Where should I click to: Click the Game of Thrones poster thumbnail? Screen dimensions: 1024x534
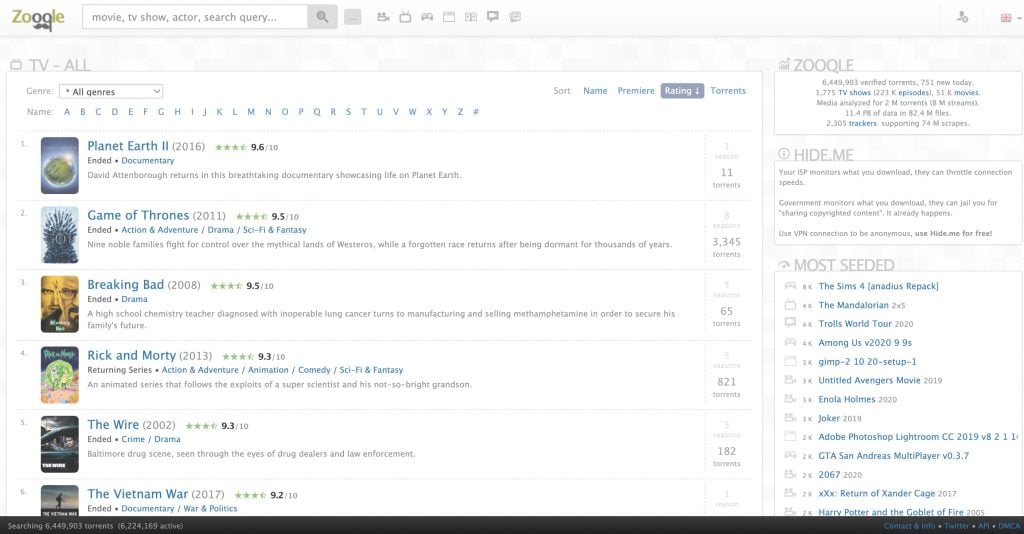point(59,235)
